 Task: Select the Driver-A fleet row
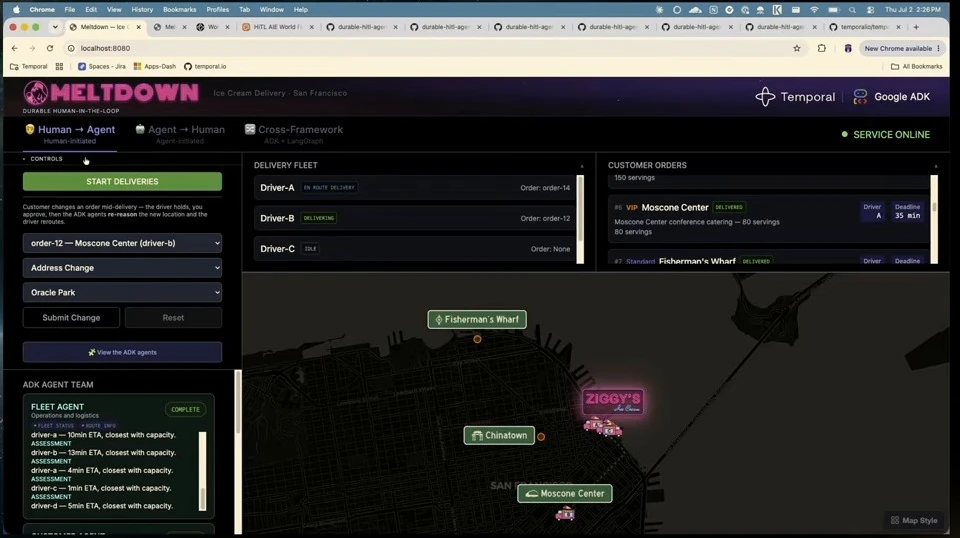click(x=415, y=188)
